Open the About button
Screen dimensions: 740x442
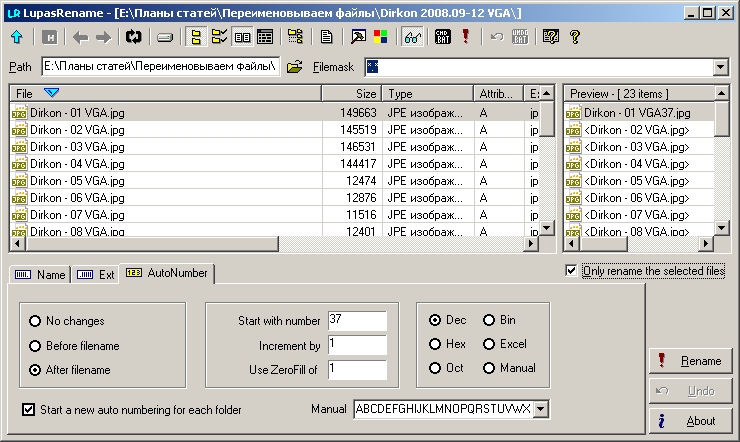[691, 421]
